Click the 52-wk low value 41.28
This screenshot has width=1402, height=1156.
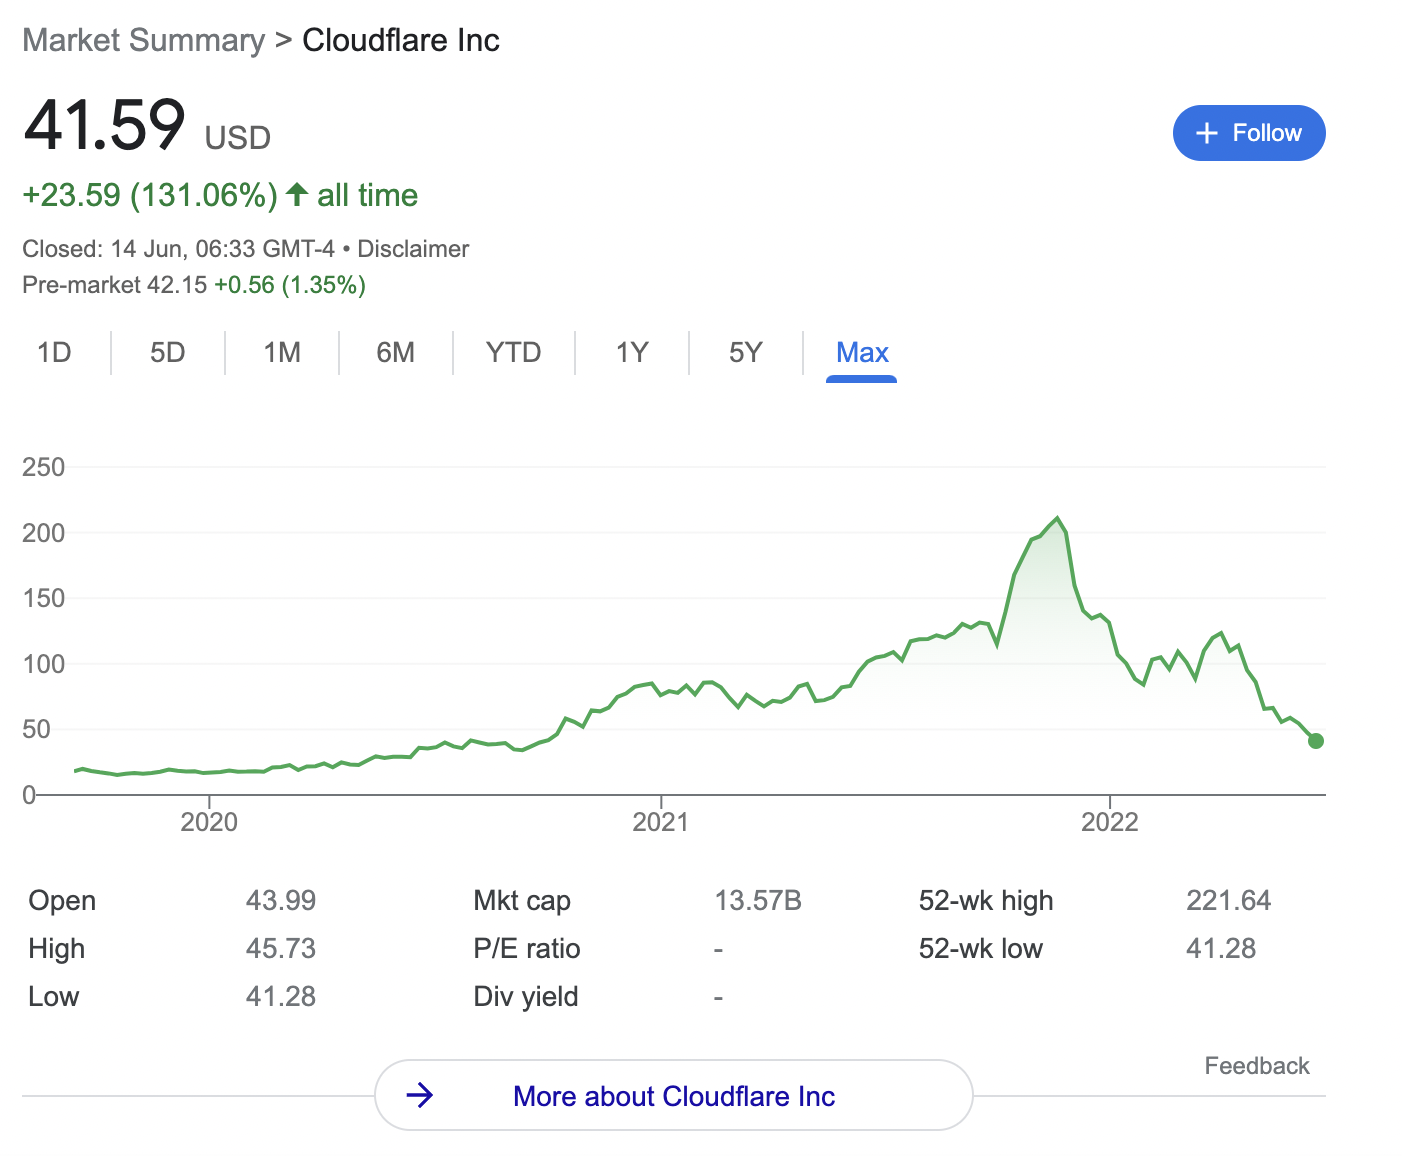pos(1221,949)
